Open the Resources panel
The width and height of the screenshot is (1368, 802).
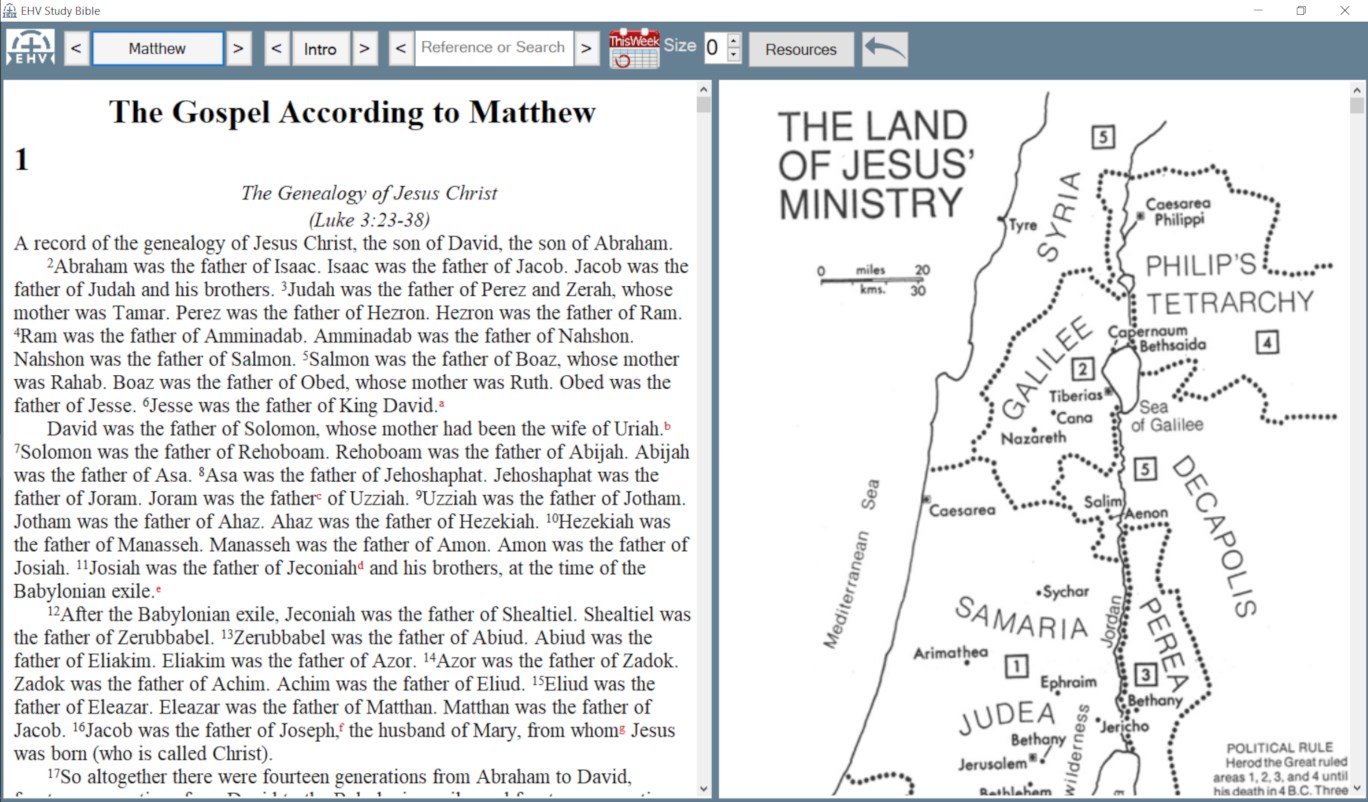click(801, 47)
